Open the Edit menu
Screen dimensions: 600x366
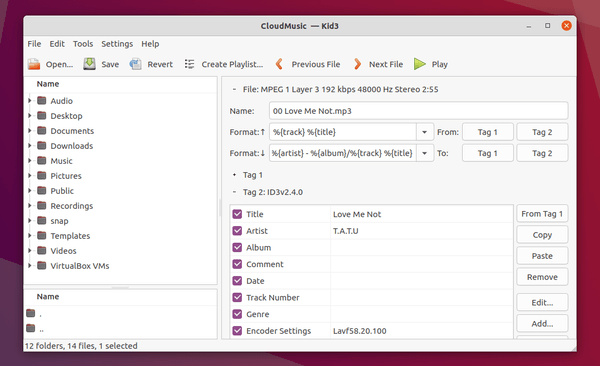coord(57,44)
